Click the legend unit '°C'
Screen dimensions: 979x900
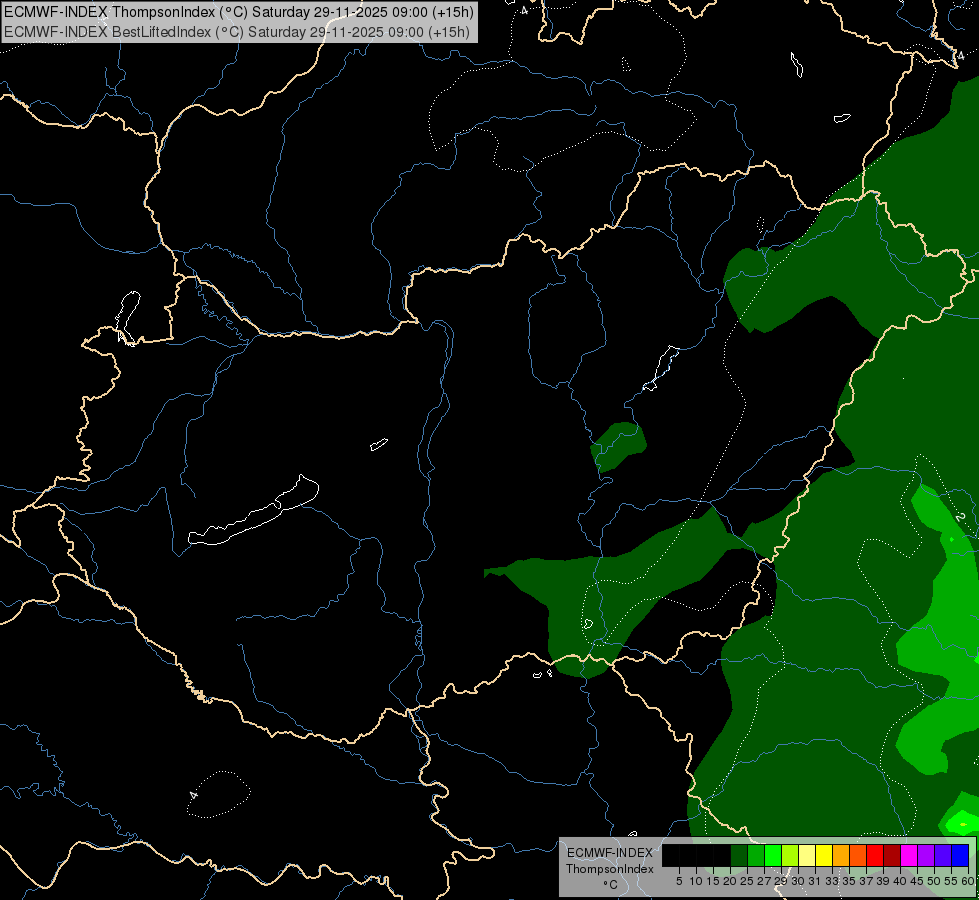610,884
